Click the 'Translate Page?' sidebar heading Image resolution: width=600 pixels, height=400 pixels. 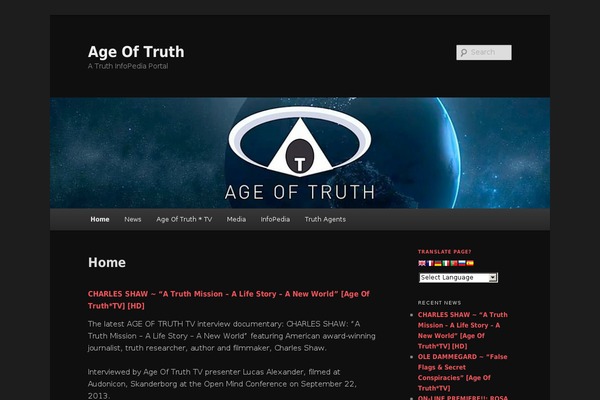click(445, 251)
